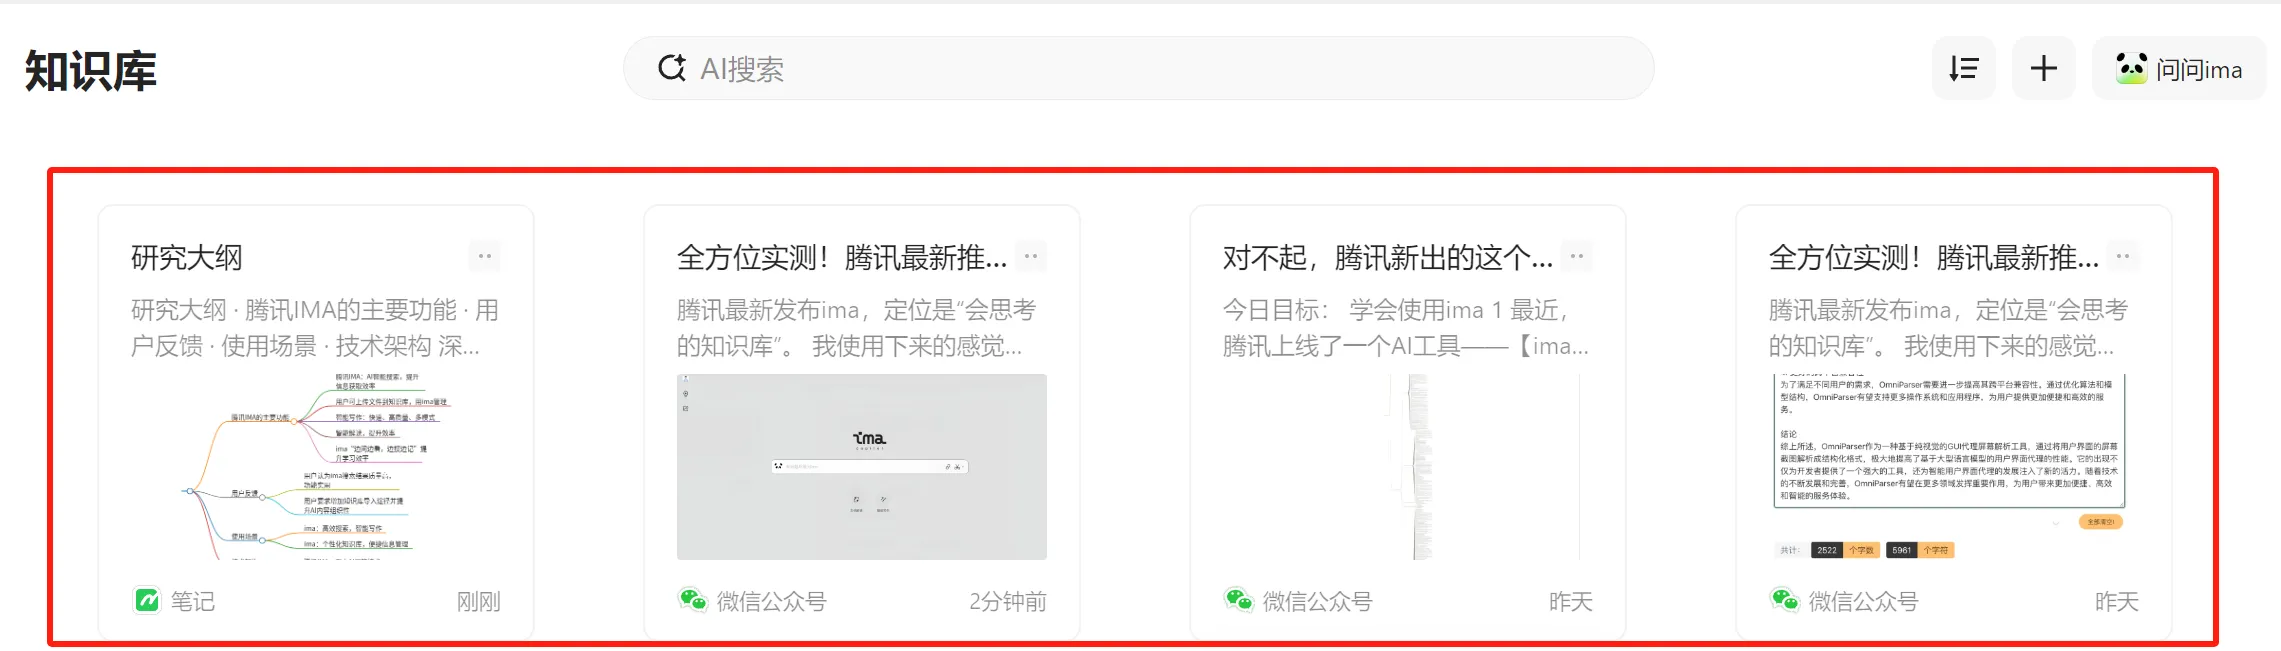Open more options on 研究大纲 card

tap(485, 257)
